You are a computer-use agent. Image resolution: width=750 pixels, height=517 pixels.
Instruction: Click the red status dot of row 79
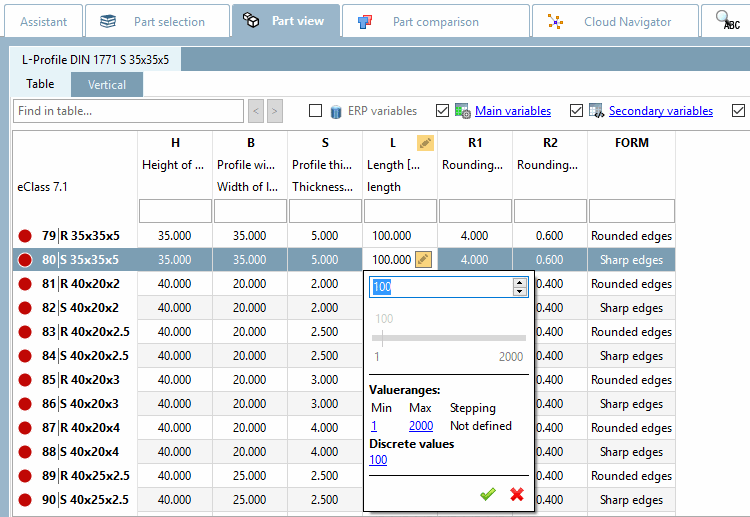click(x=25, y=236)
